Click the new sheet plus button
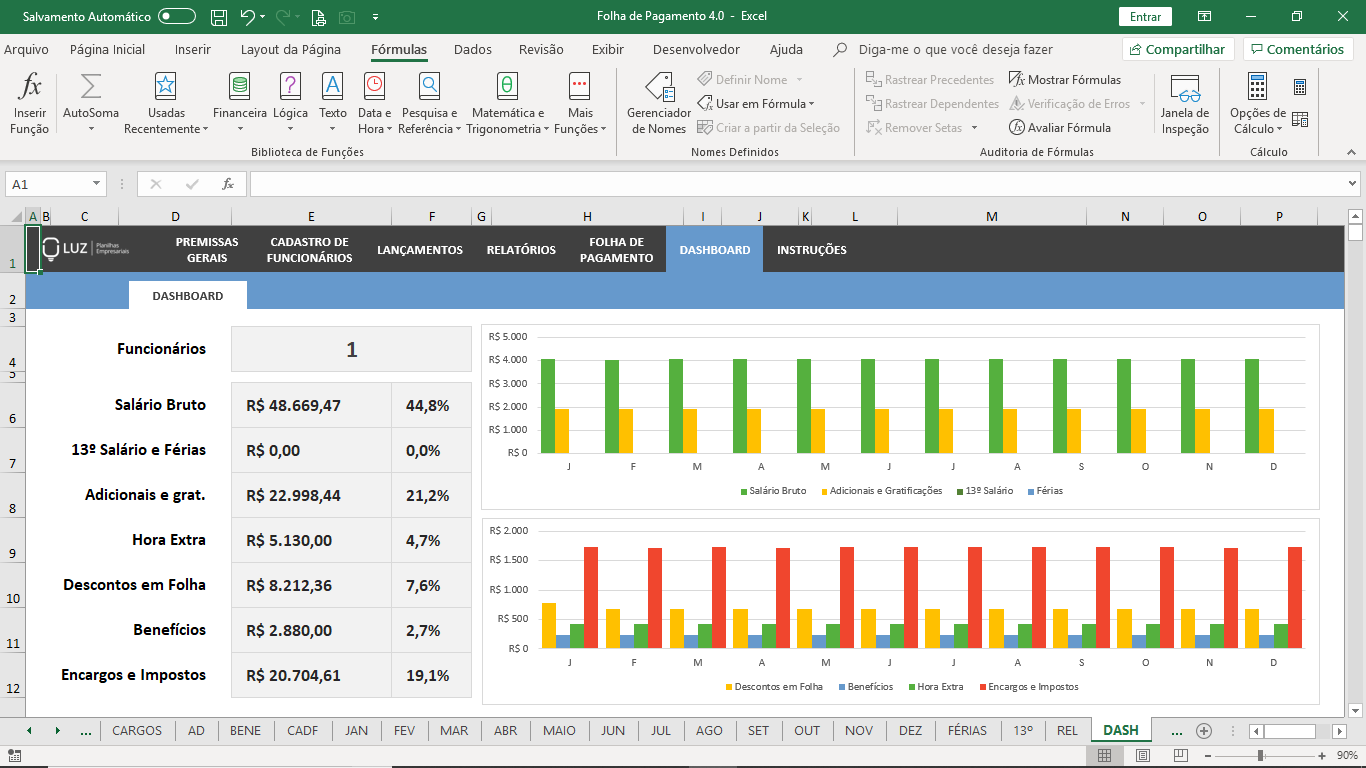 (x=1204, y=731)
